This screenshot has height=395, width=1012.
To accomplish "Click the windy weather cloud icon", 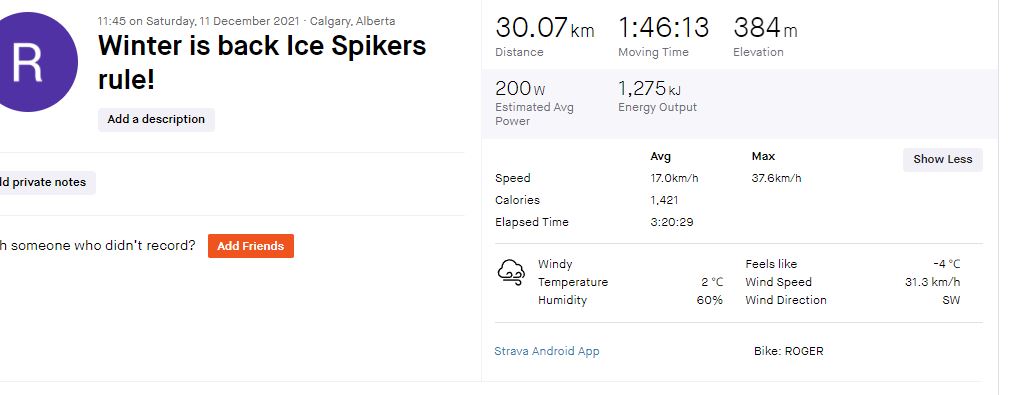I will point(511,272).
